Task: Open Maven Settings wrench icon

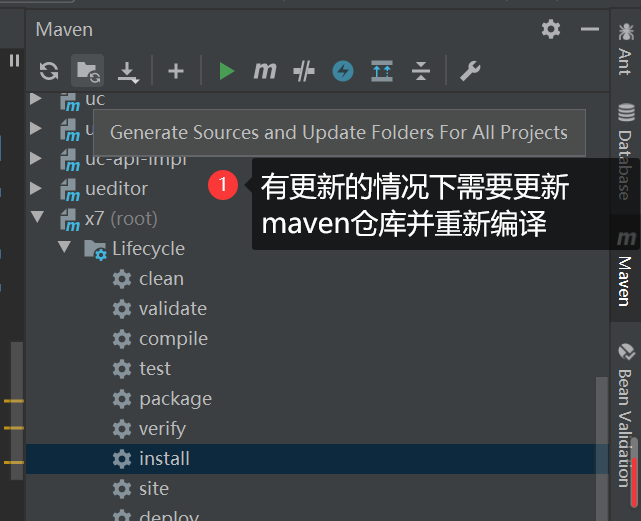Action: (470, 71)
